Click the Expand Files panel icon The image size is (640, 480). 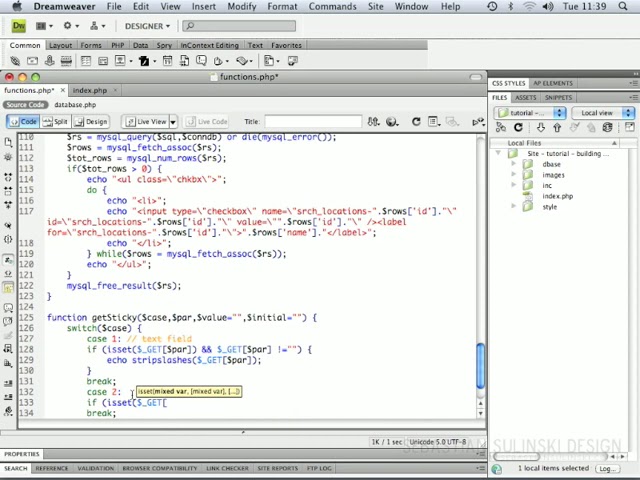pyautogui.click(x=629, y=127)
